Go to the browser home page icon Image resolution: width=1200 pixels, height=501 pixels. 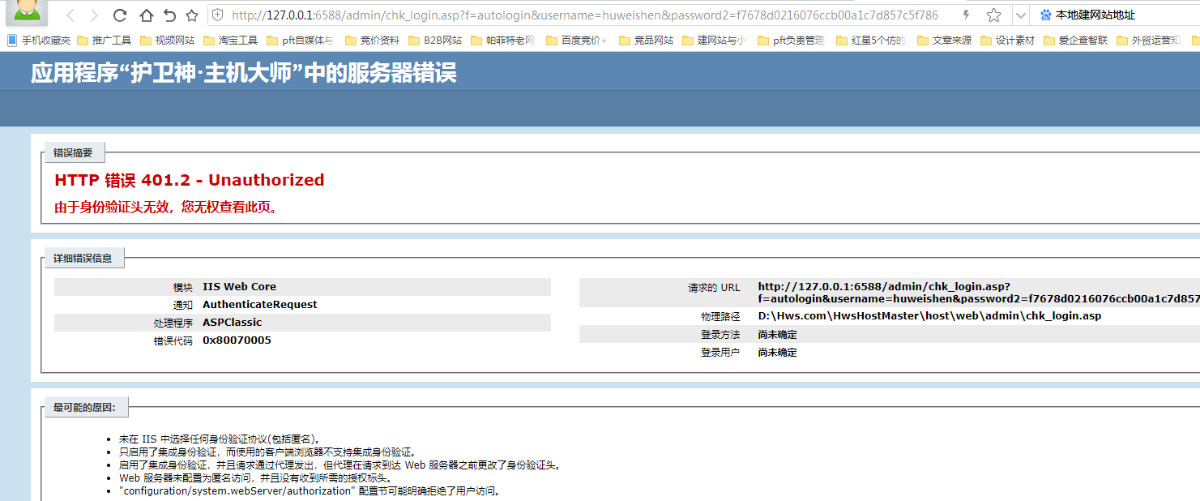pyautogui.click(x=146, y=16)
